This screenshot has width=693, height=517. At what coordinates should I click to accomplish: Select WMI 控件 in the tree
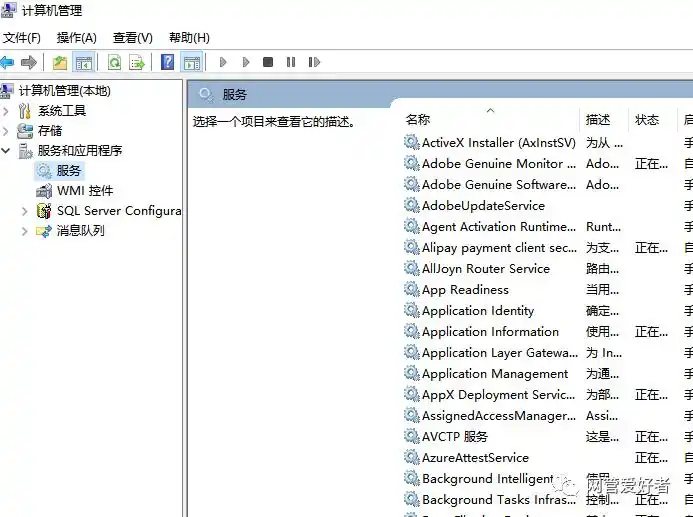click(85, 191)
